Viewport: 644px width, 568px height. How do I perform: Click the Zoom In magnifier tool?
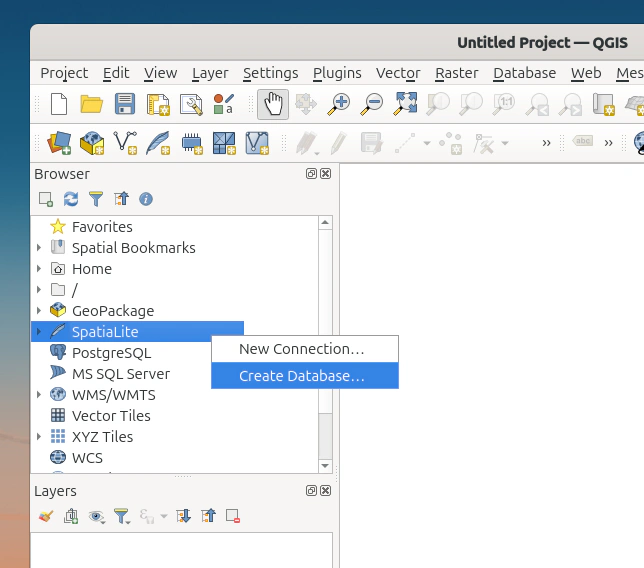[340, 103]
